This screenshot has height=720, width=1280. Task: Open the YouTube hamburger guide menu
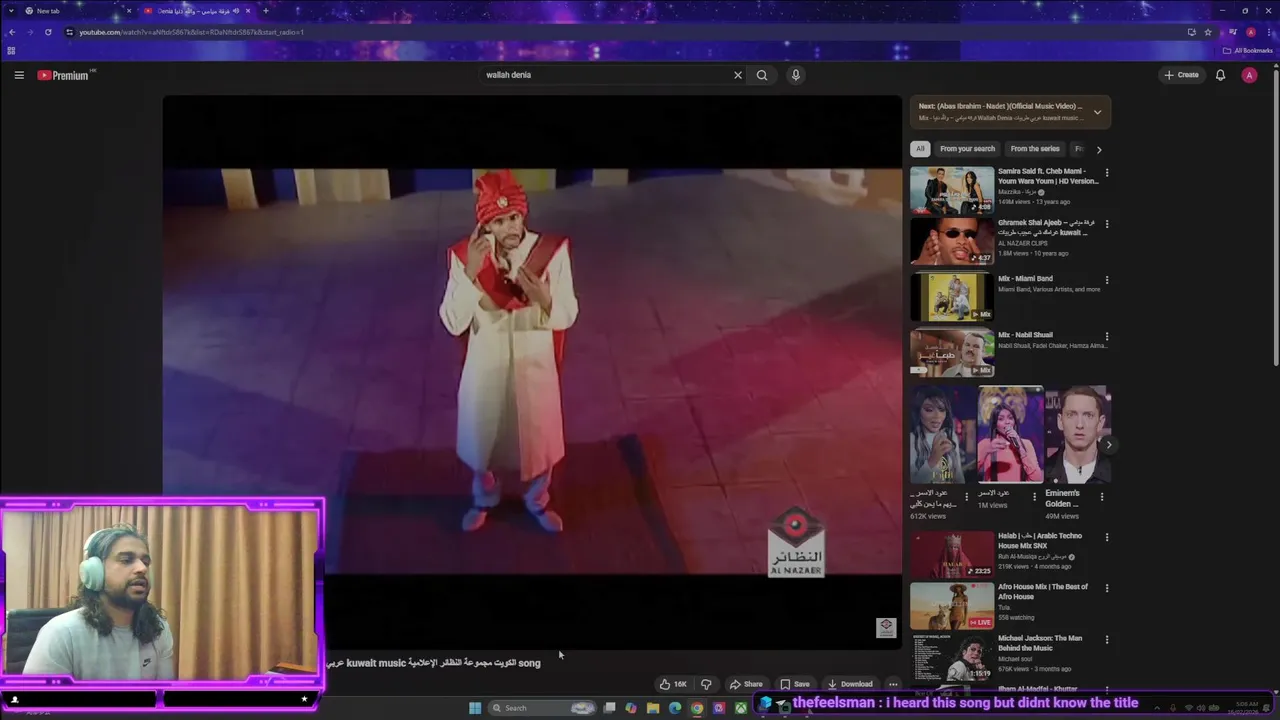pyautogui.click(x=19, y=75)
